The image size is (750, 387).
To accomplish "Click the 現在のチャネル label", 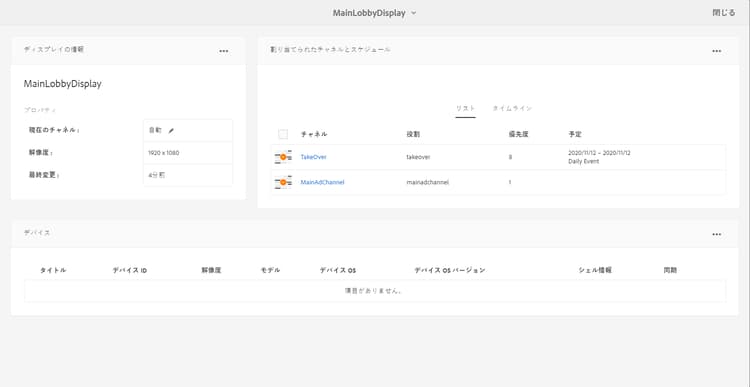I will [54, 130].
